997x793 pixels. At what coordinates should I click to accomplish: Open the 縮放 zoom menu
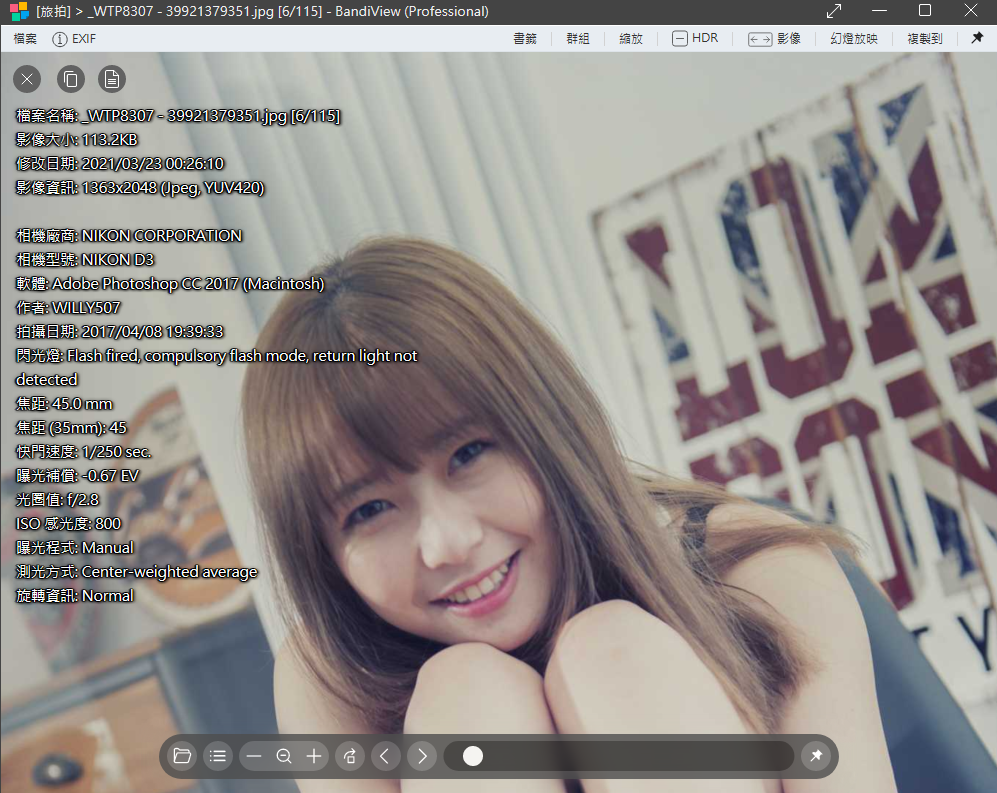point(631,39)
